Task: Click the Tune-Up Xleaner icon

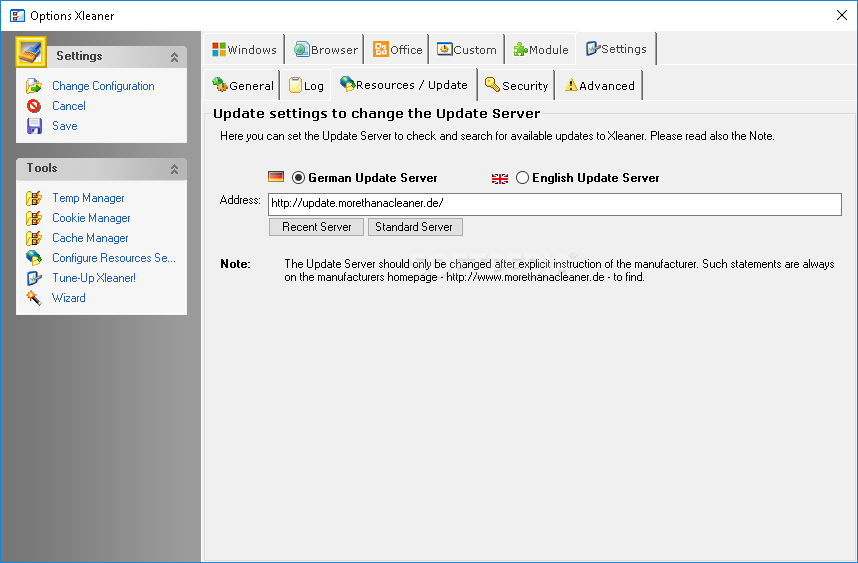Action: pos(34,278)
